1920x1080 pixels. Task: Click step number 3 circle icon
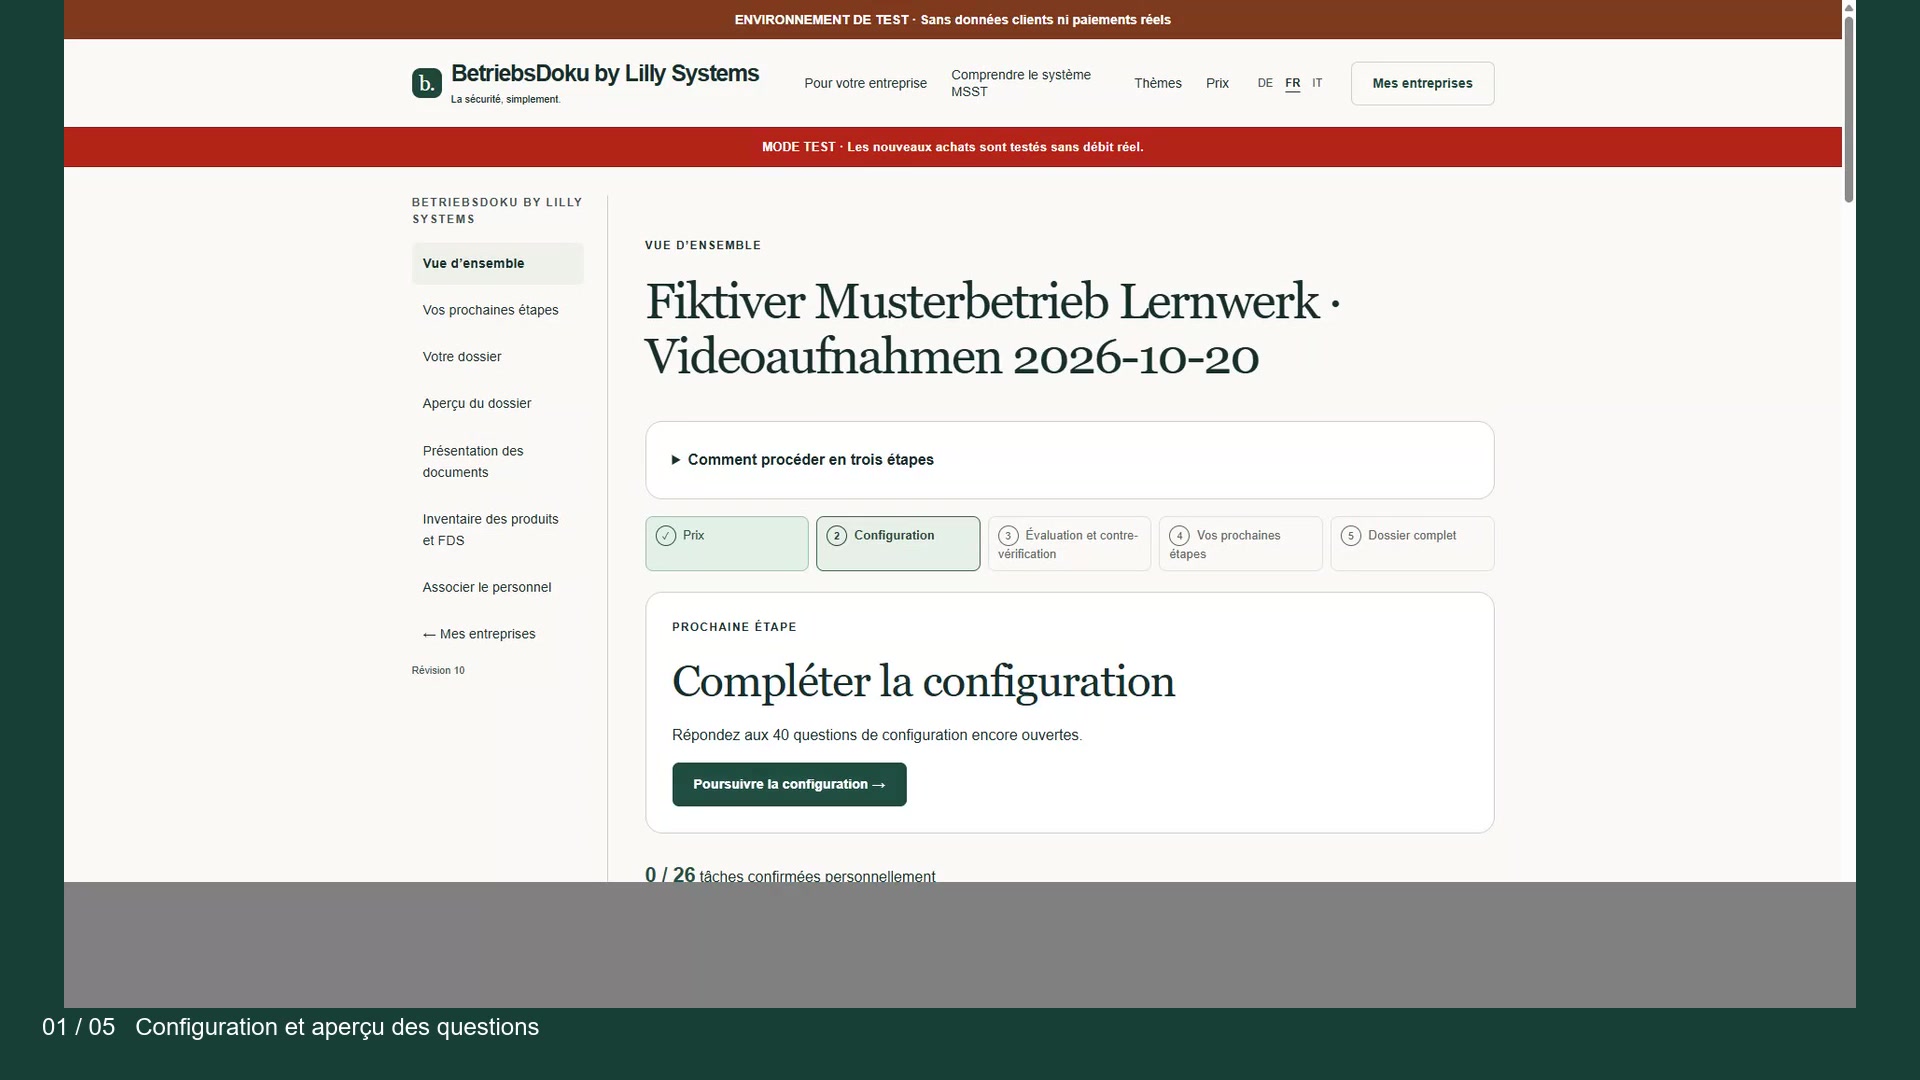1008,536
